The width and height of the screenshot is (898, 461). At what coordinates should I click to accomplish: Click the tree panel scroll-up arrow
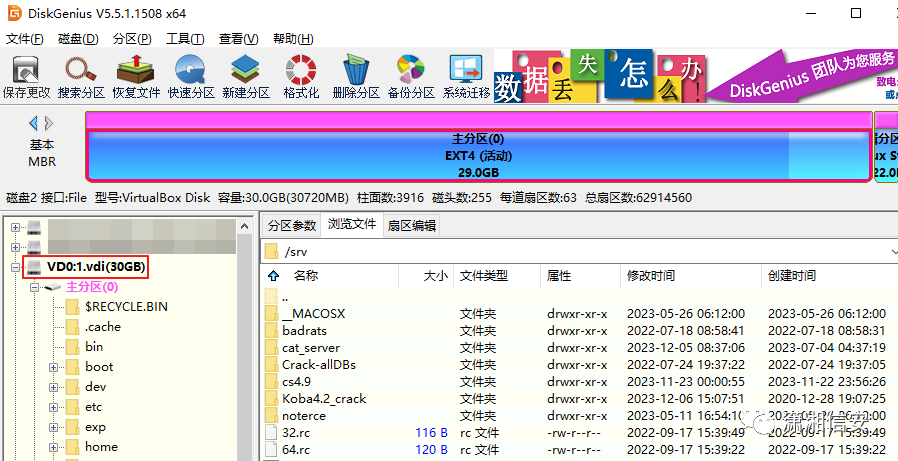coord(245,227)
